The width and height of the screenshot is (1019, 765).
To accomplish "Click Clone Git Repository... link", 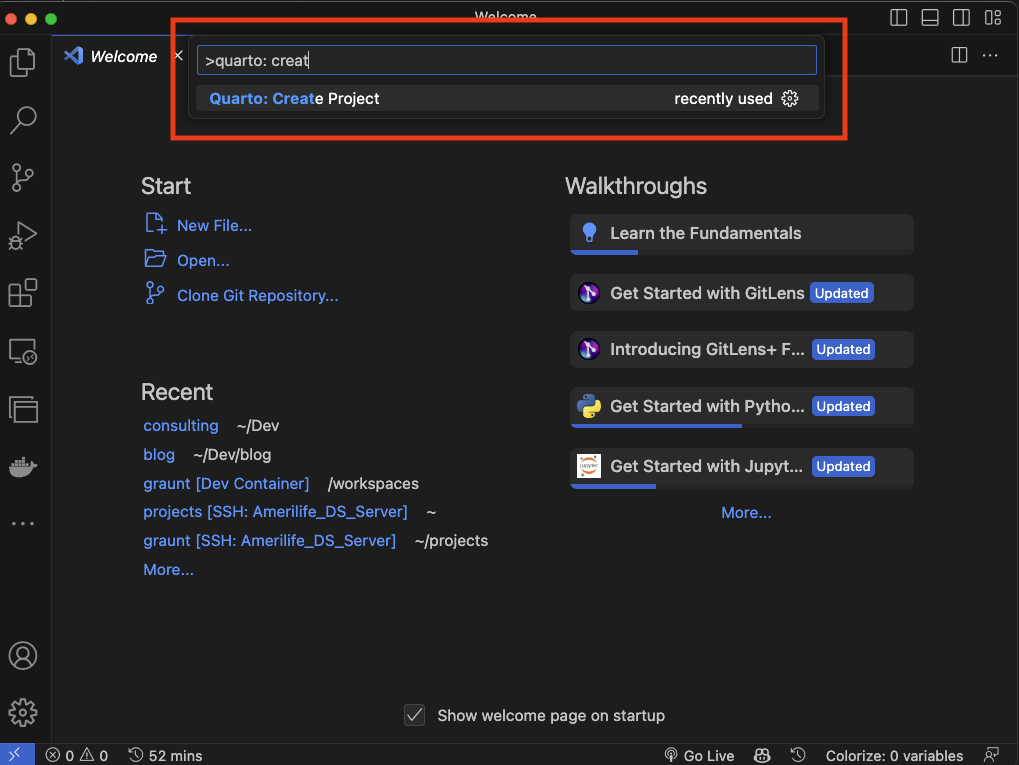I will (x=257, y=295).
